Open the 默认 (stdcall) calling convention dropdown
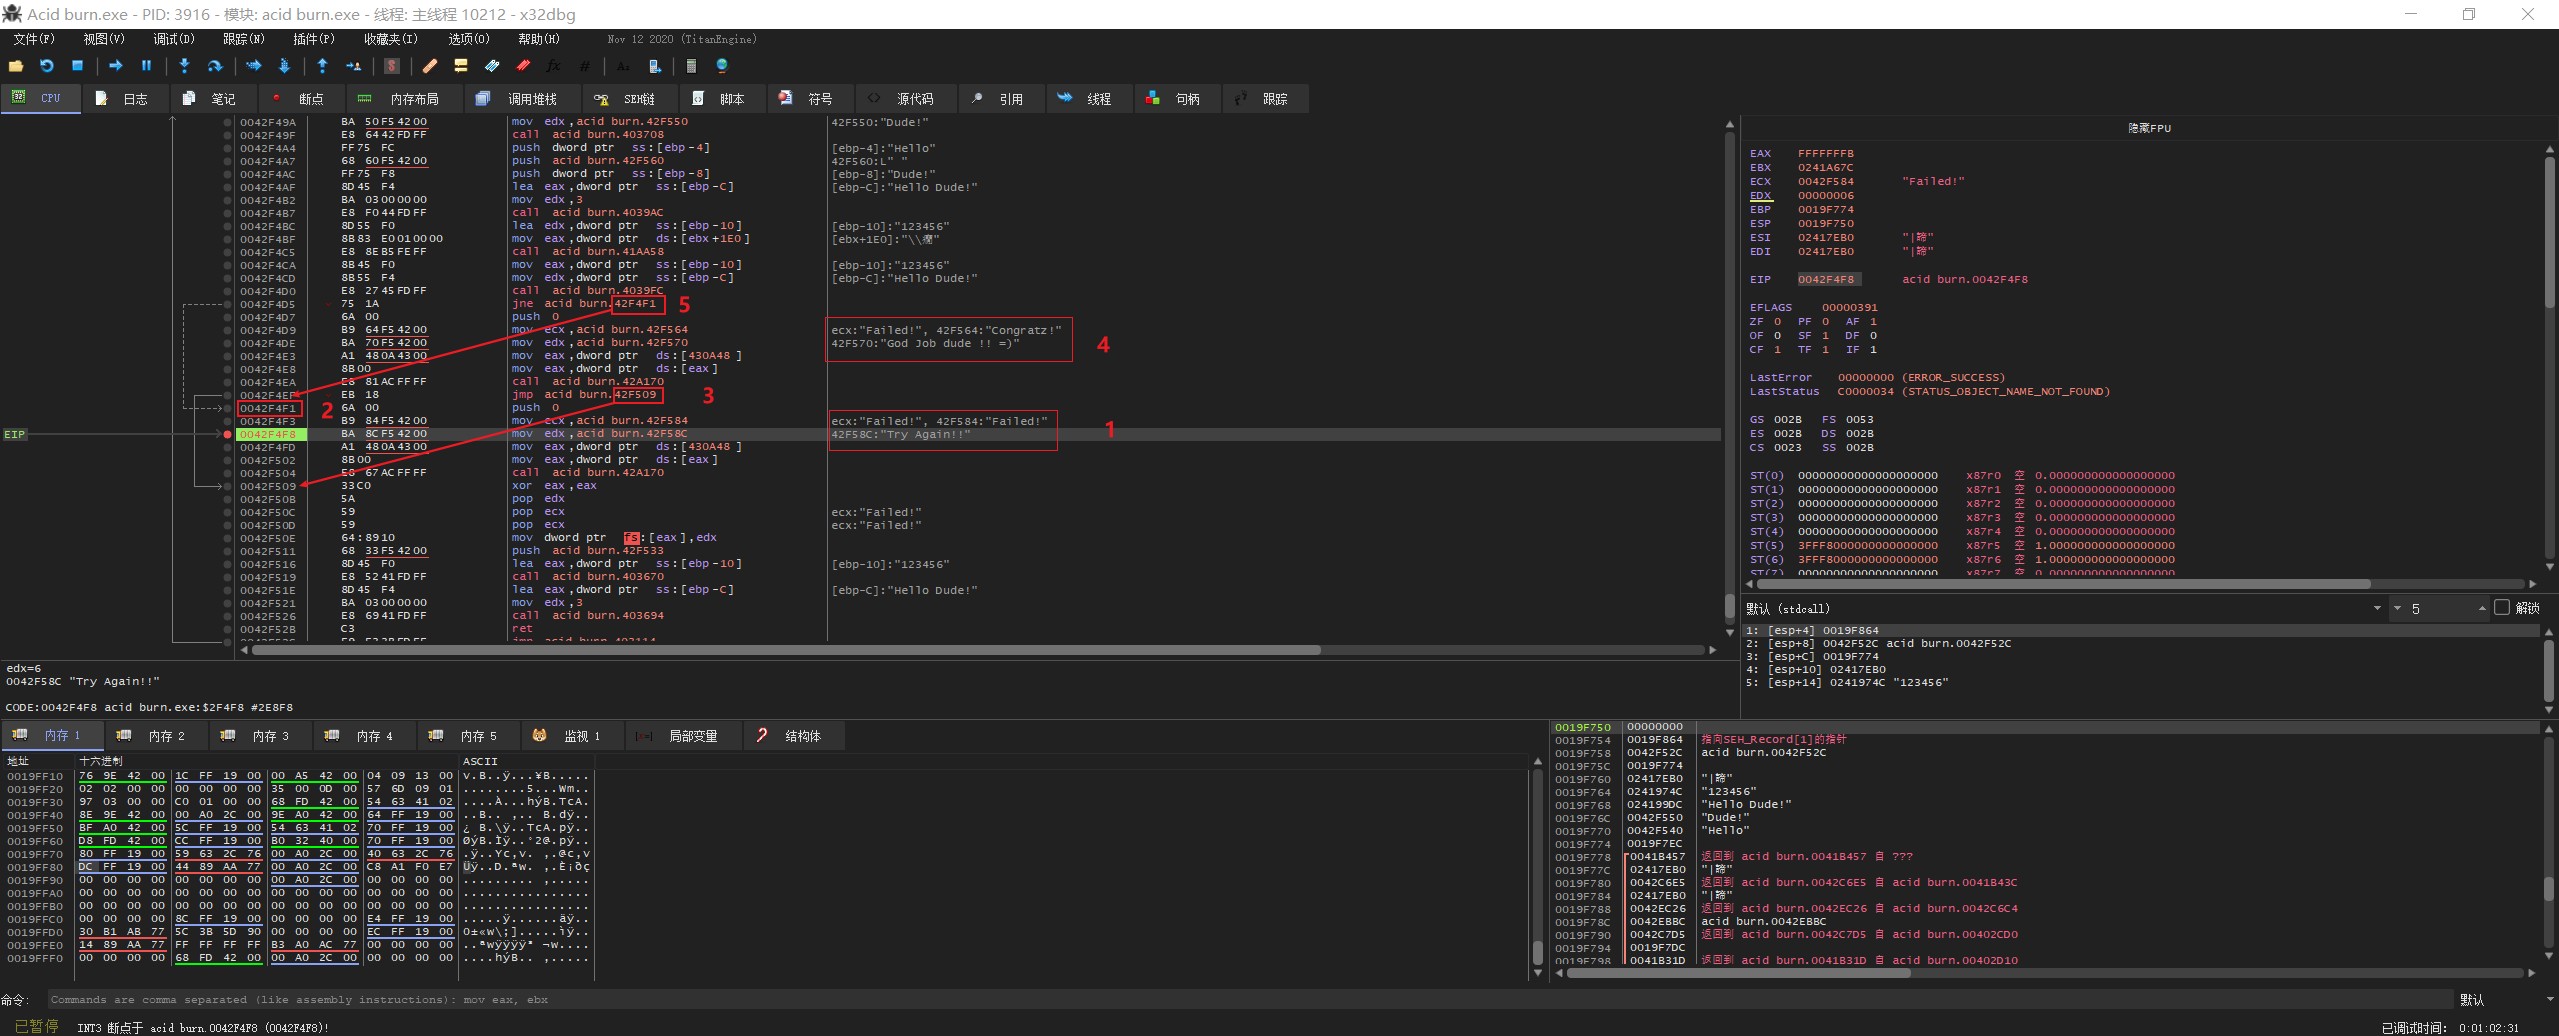 coord(2376,608)
